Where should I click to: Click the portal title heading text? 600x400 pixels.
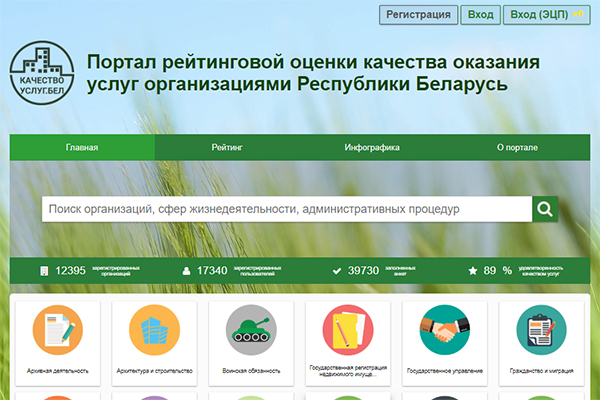click(313, 73)
